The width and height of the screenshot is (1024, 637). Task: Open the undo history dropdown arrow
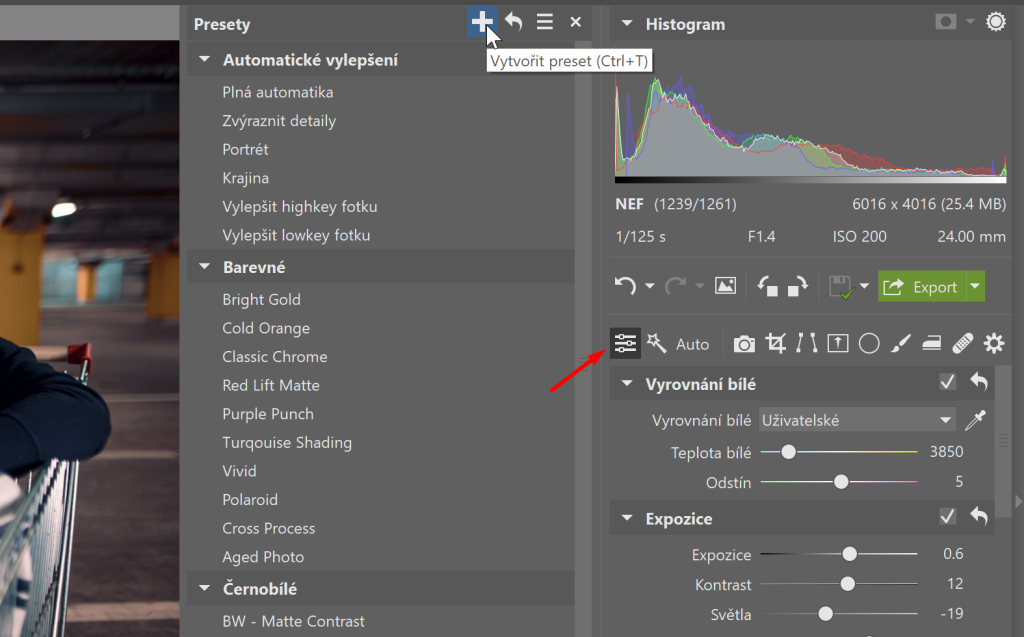pyautogui.click(x=649, y=286)
